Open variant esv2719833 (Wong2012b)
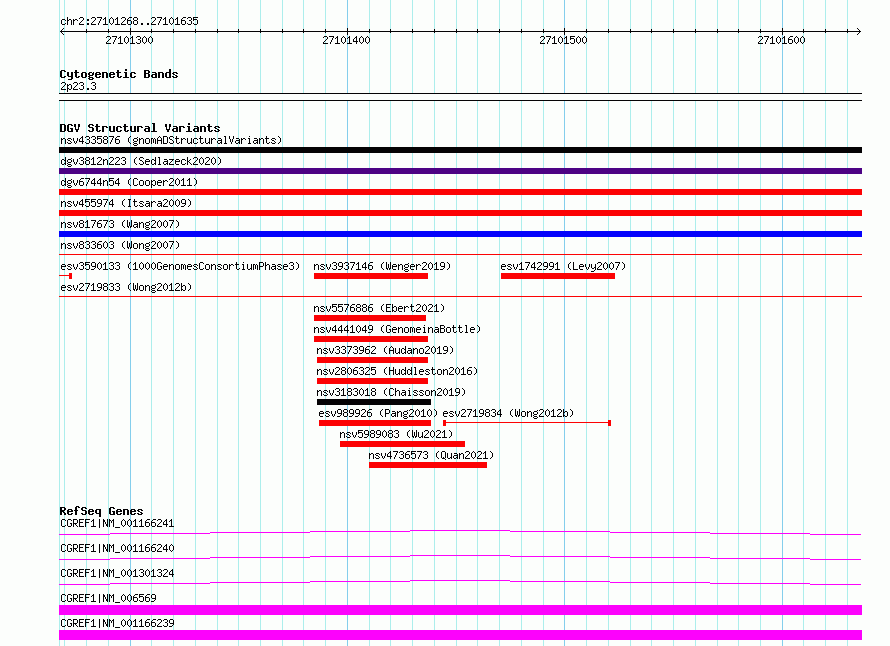890x646 pixels. pyautogui.click(x=126, y=287)
